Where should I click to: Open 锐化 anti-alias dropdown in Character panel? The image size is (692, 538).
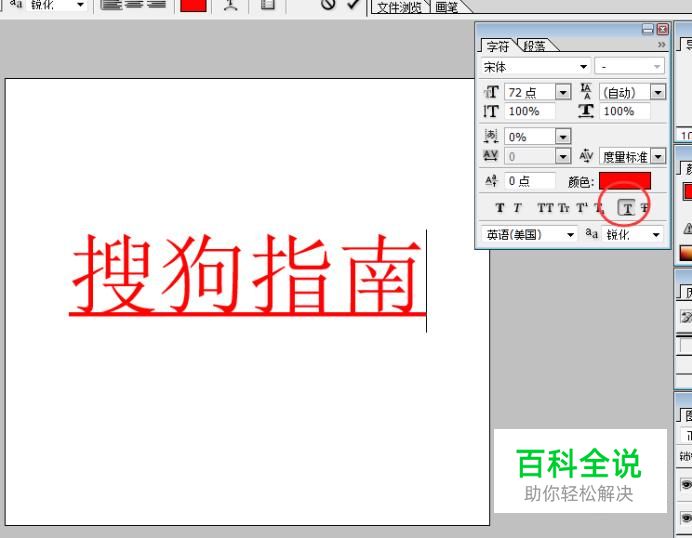[x=632, y=234]
